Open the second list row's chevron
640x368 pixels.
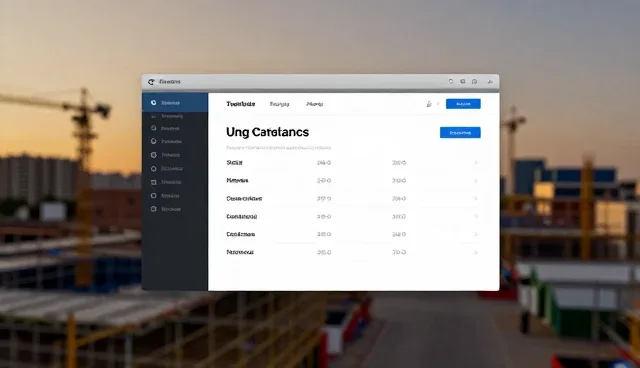[x=476, y=180]
